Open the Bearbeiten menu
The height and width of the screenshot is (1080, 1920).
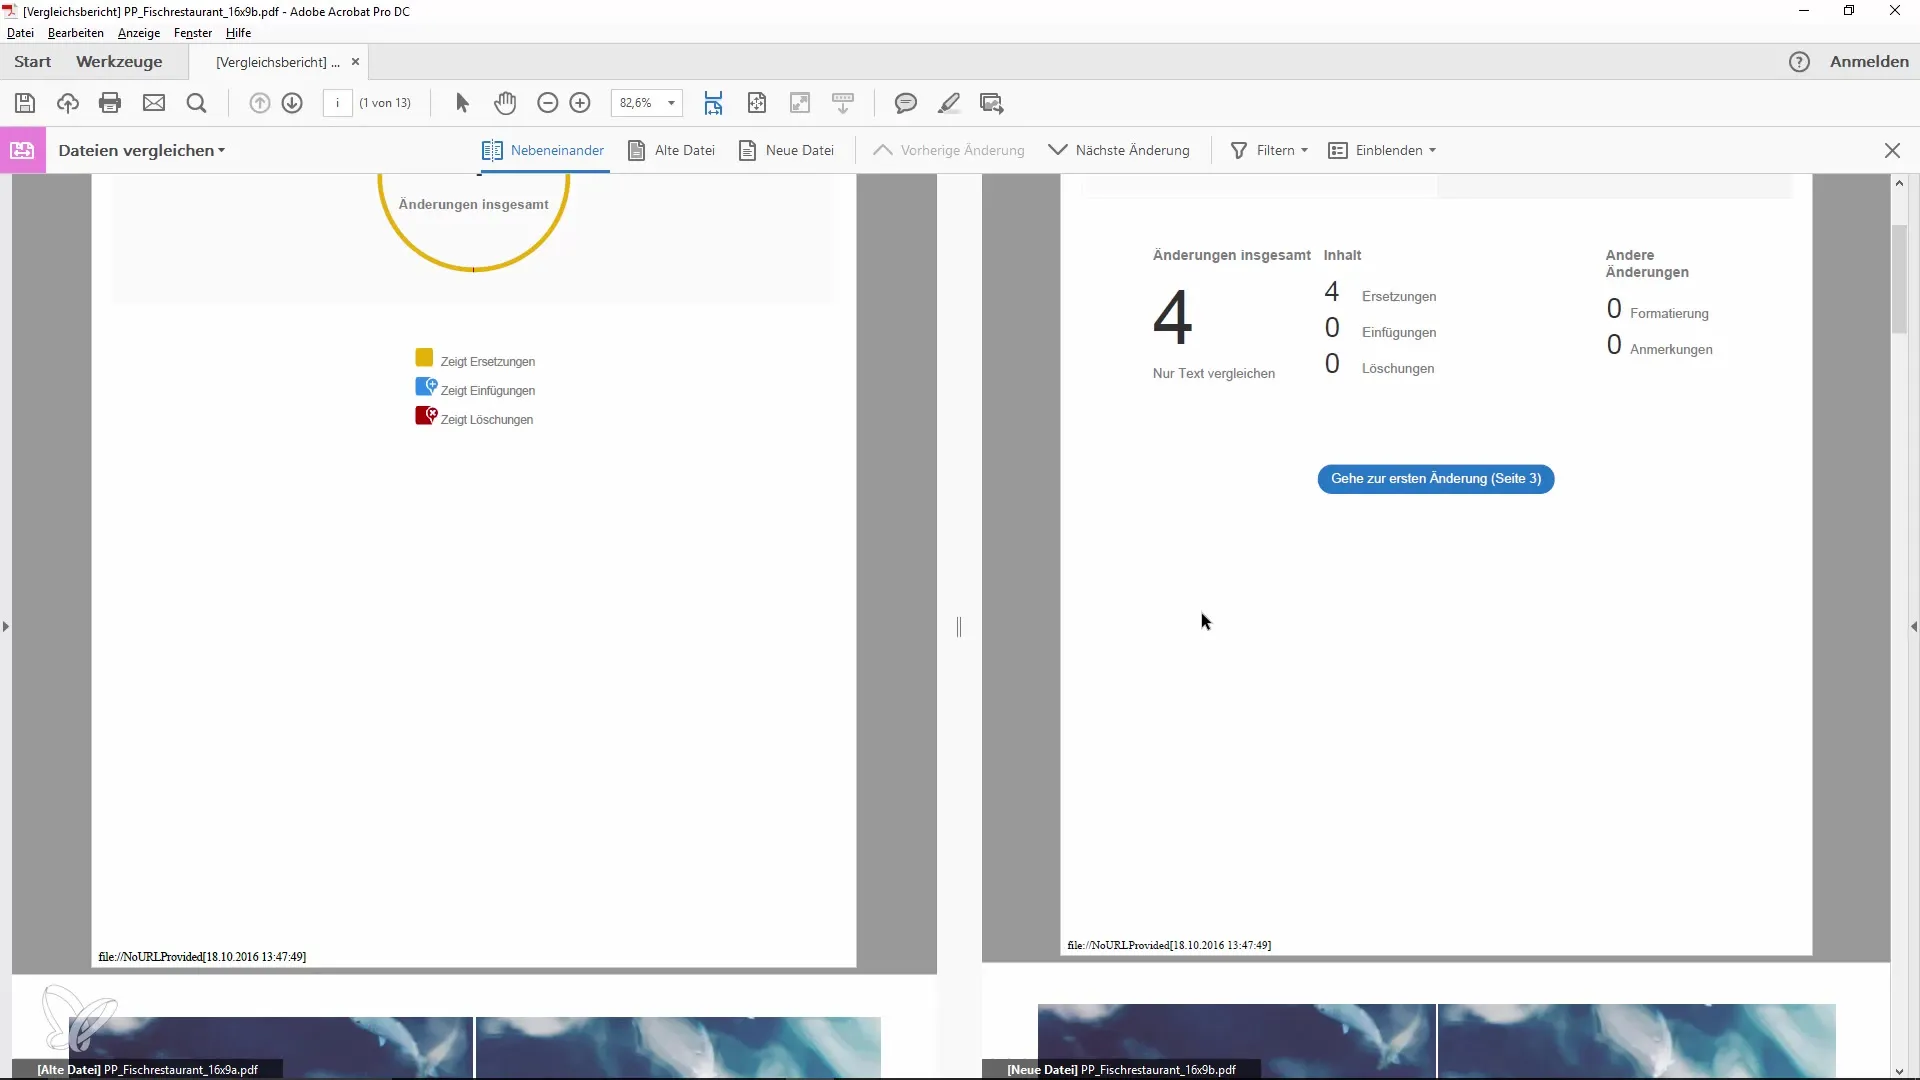coord(76,33)
